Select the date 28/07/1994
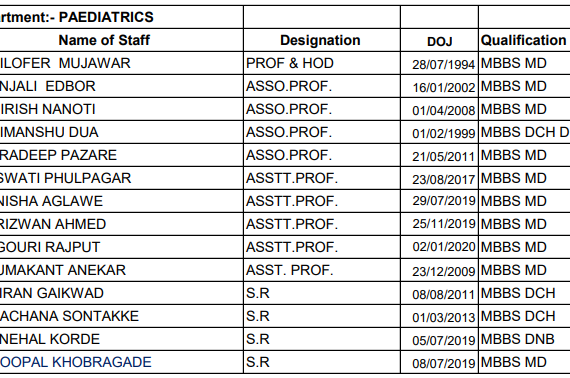This screenshot has height=378, width=570. [x=443, y=65]
